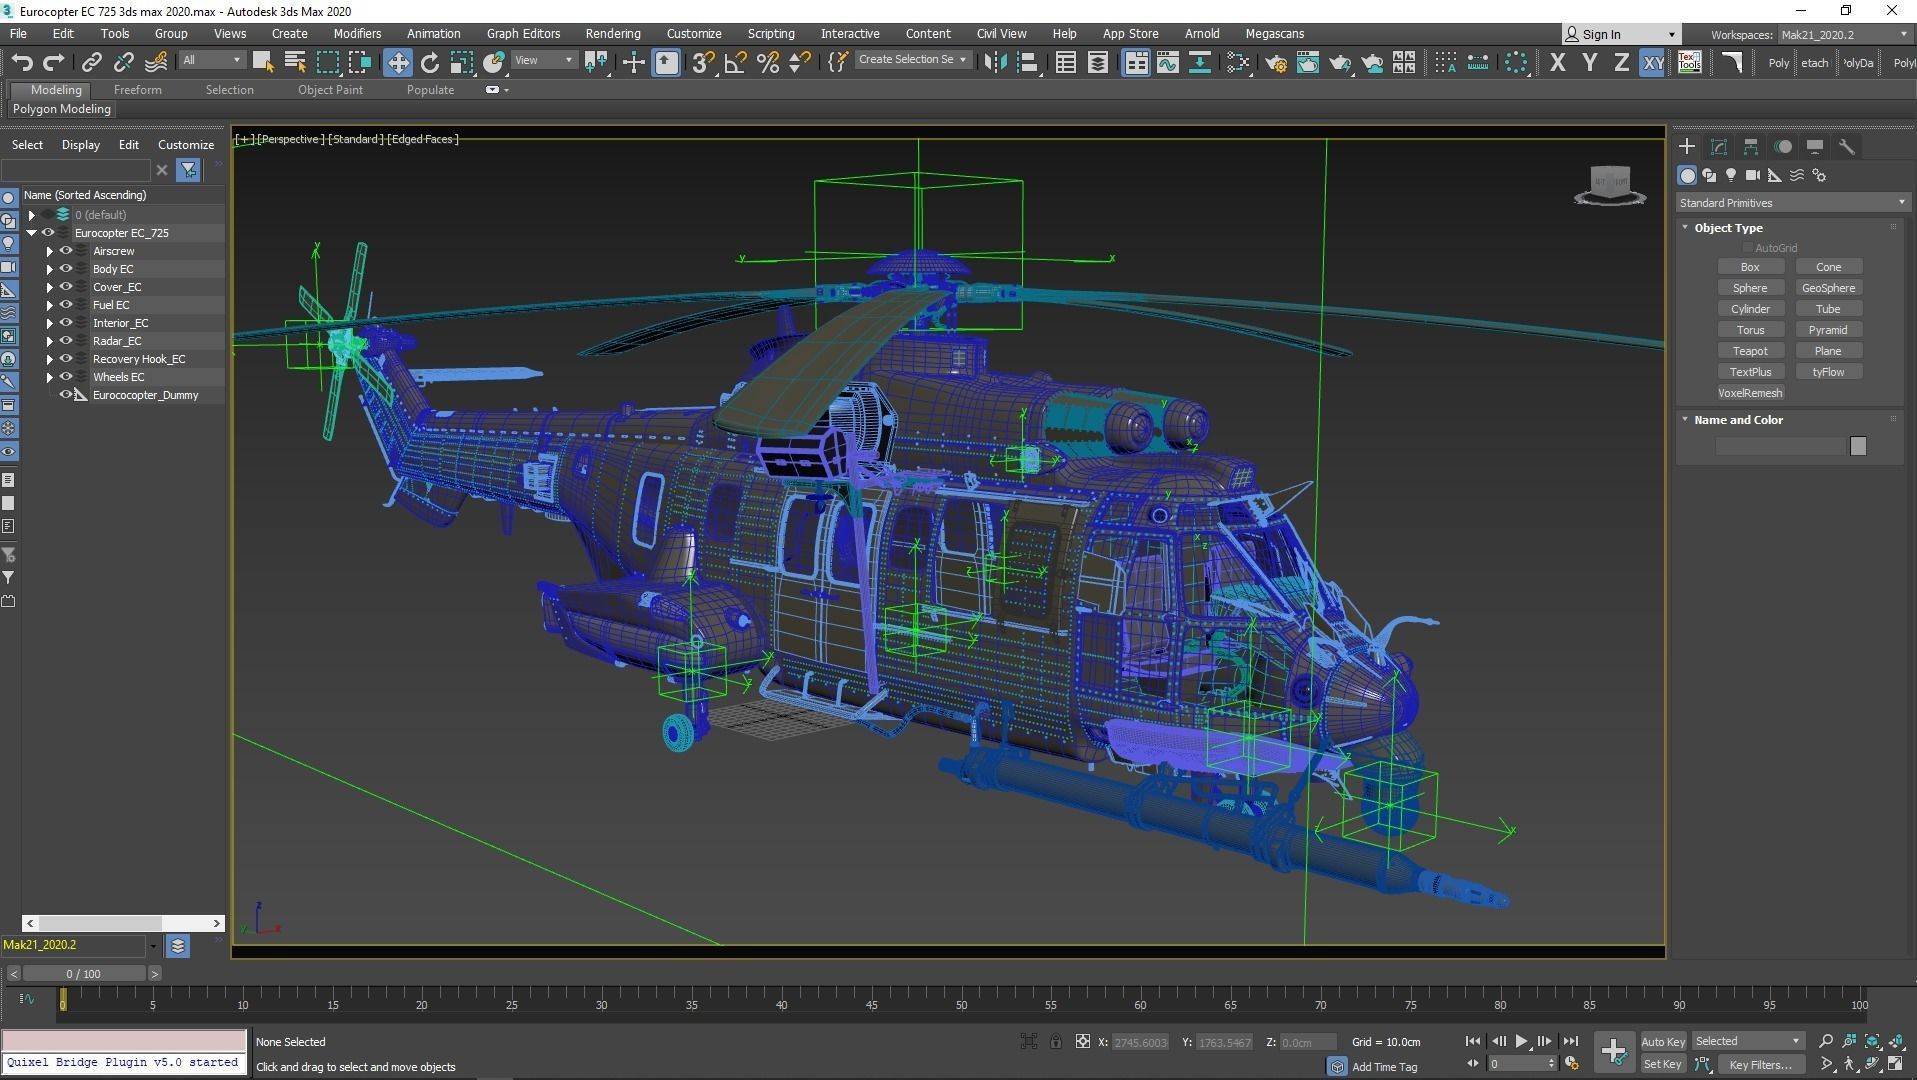Viewport: 1917px width, 1080px height.
Task: Click the Set Key button
Action: [x=1663, y=1064]
